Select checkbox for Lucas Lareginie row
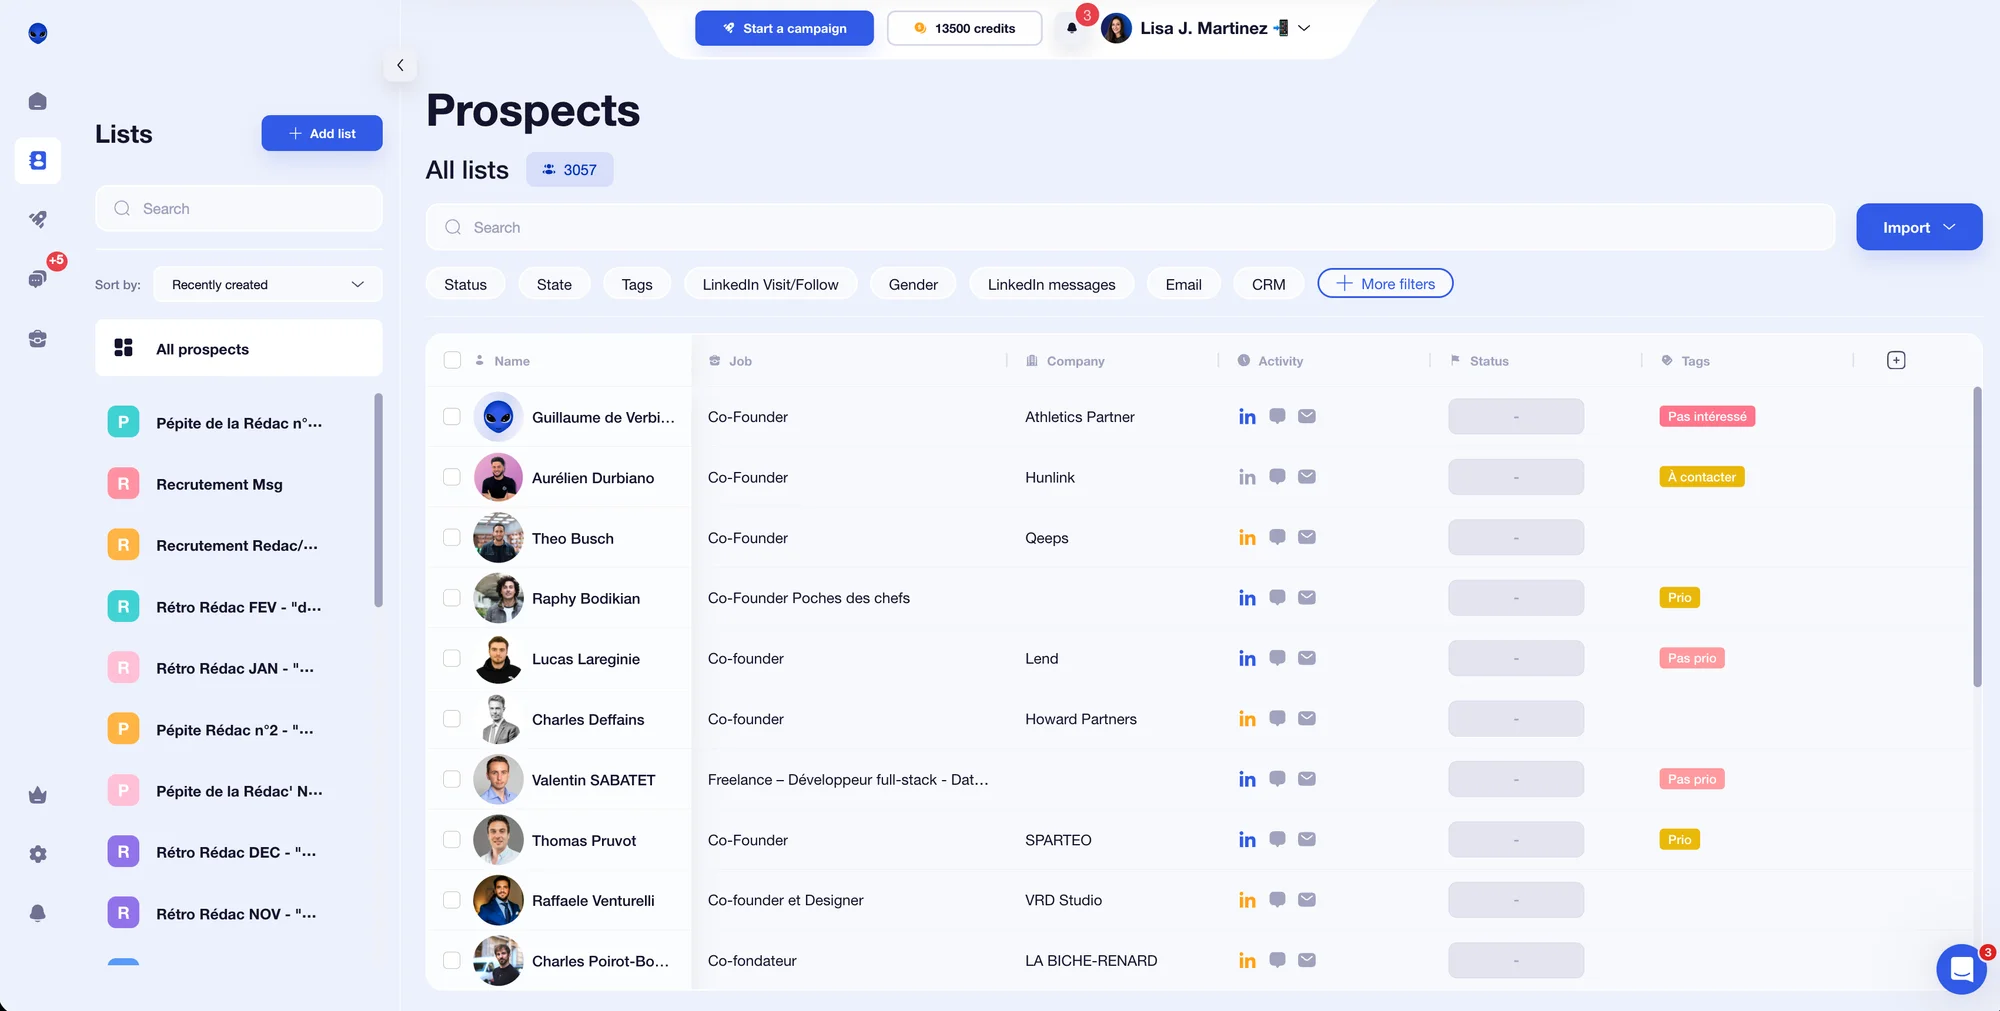Viewport: 2000px width, 1011px height. (452, 658)
